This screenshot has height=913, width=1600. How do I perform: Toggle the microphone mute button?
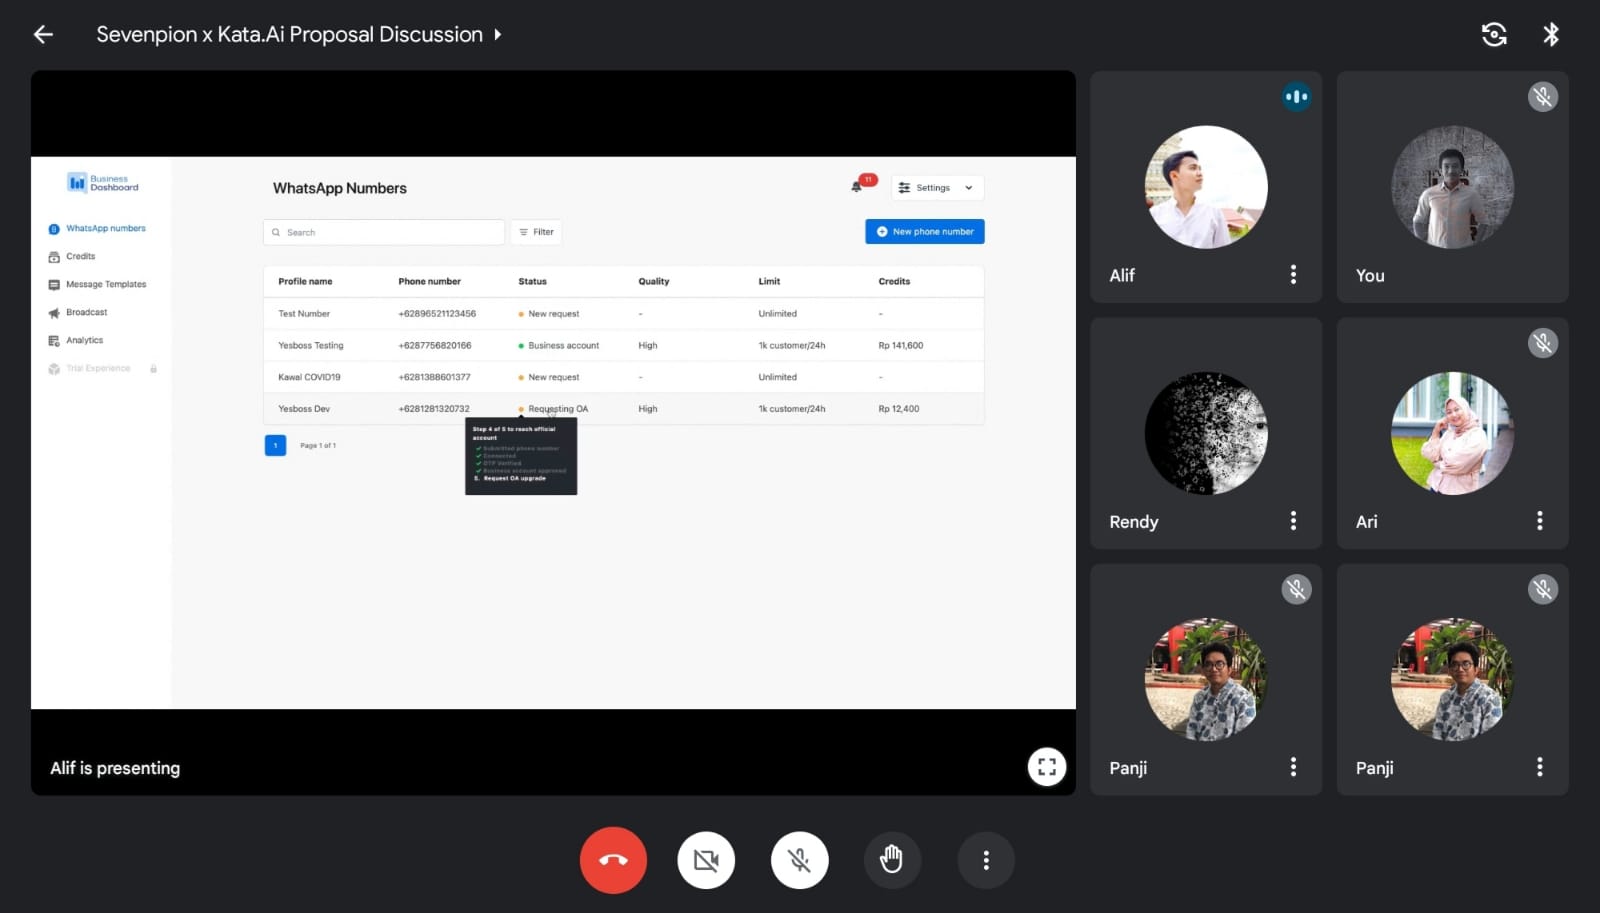click(x=799, y=860)
